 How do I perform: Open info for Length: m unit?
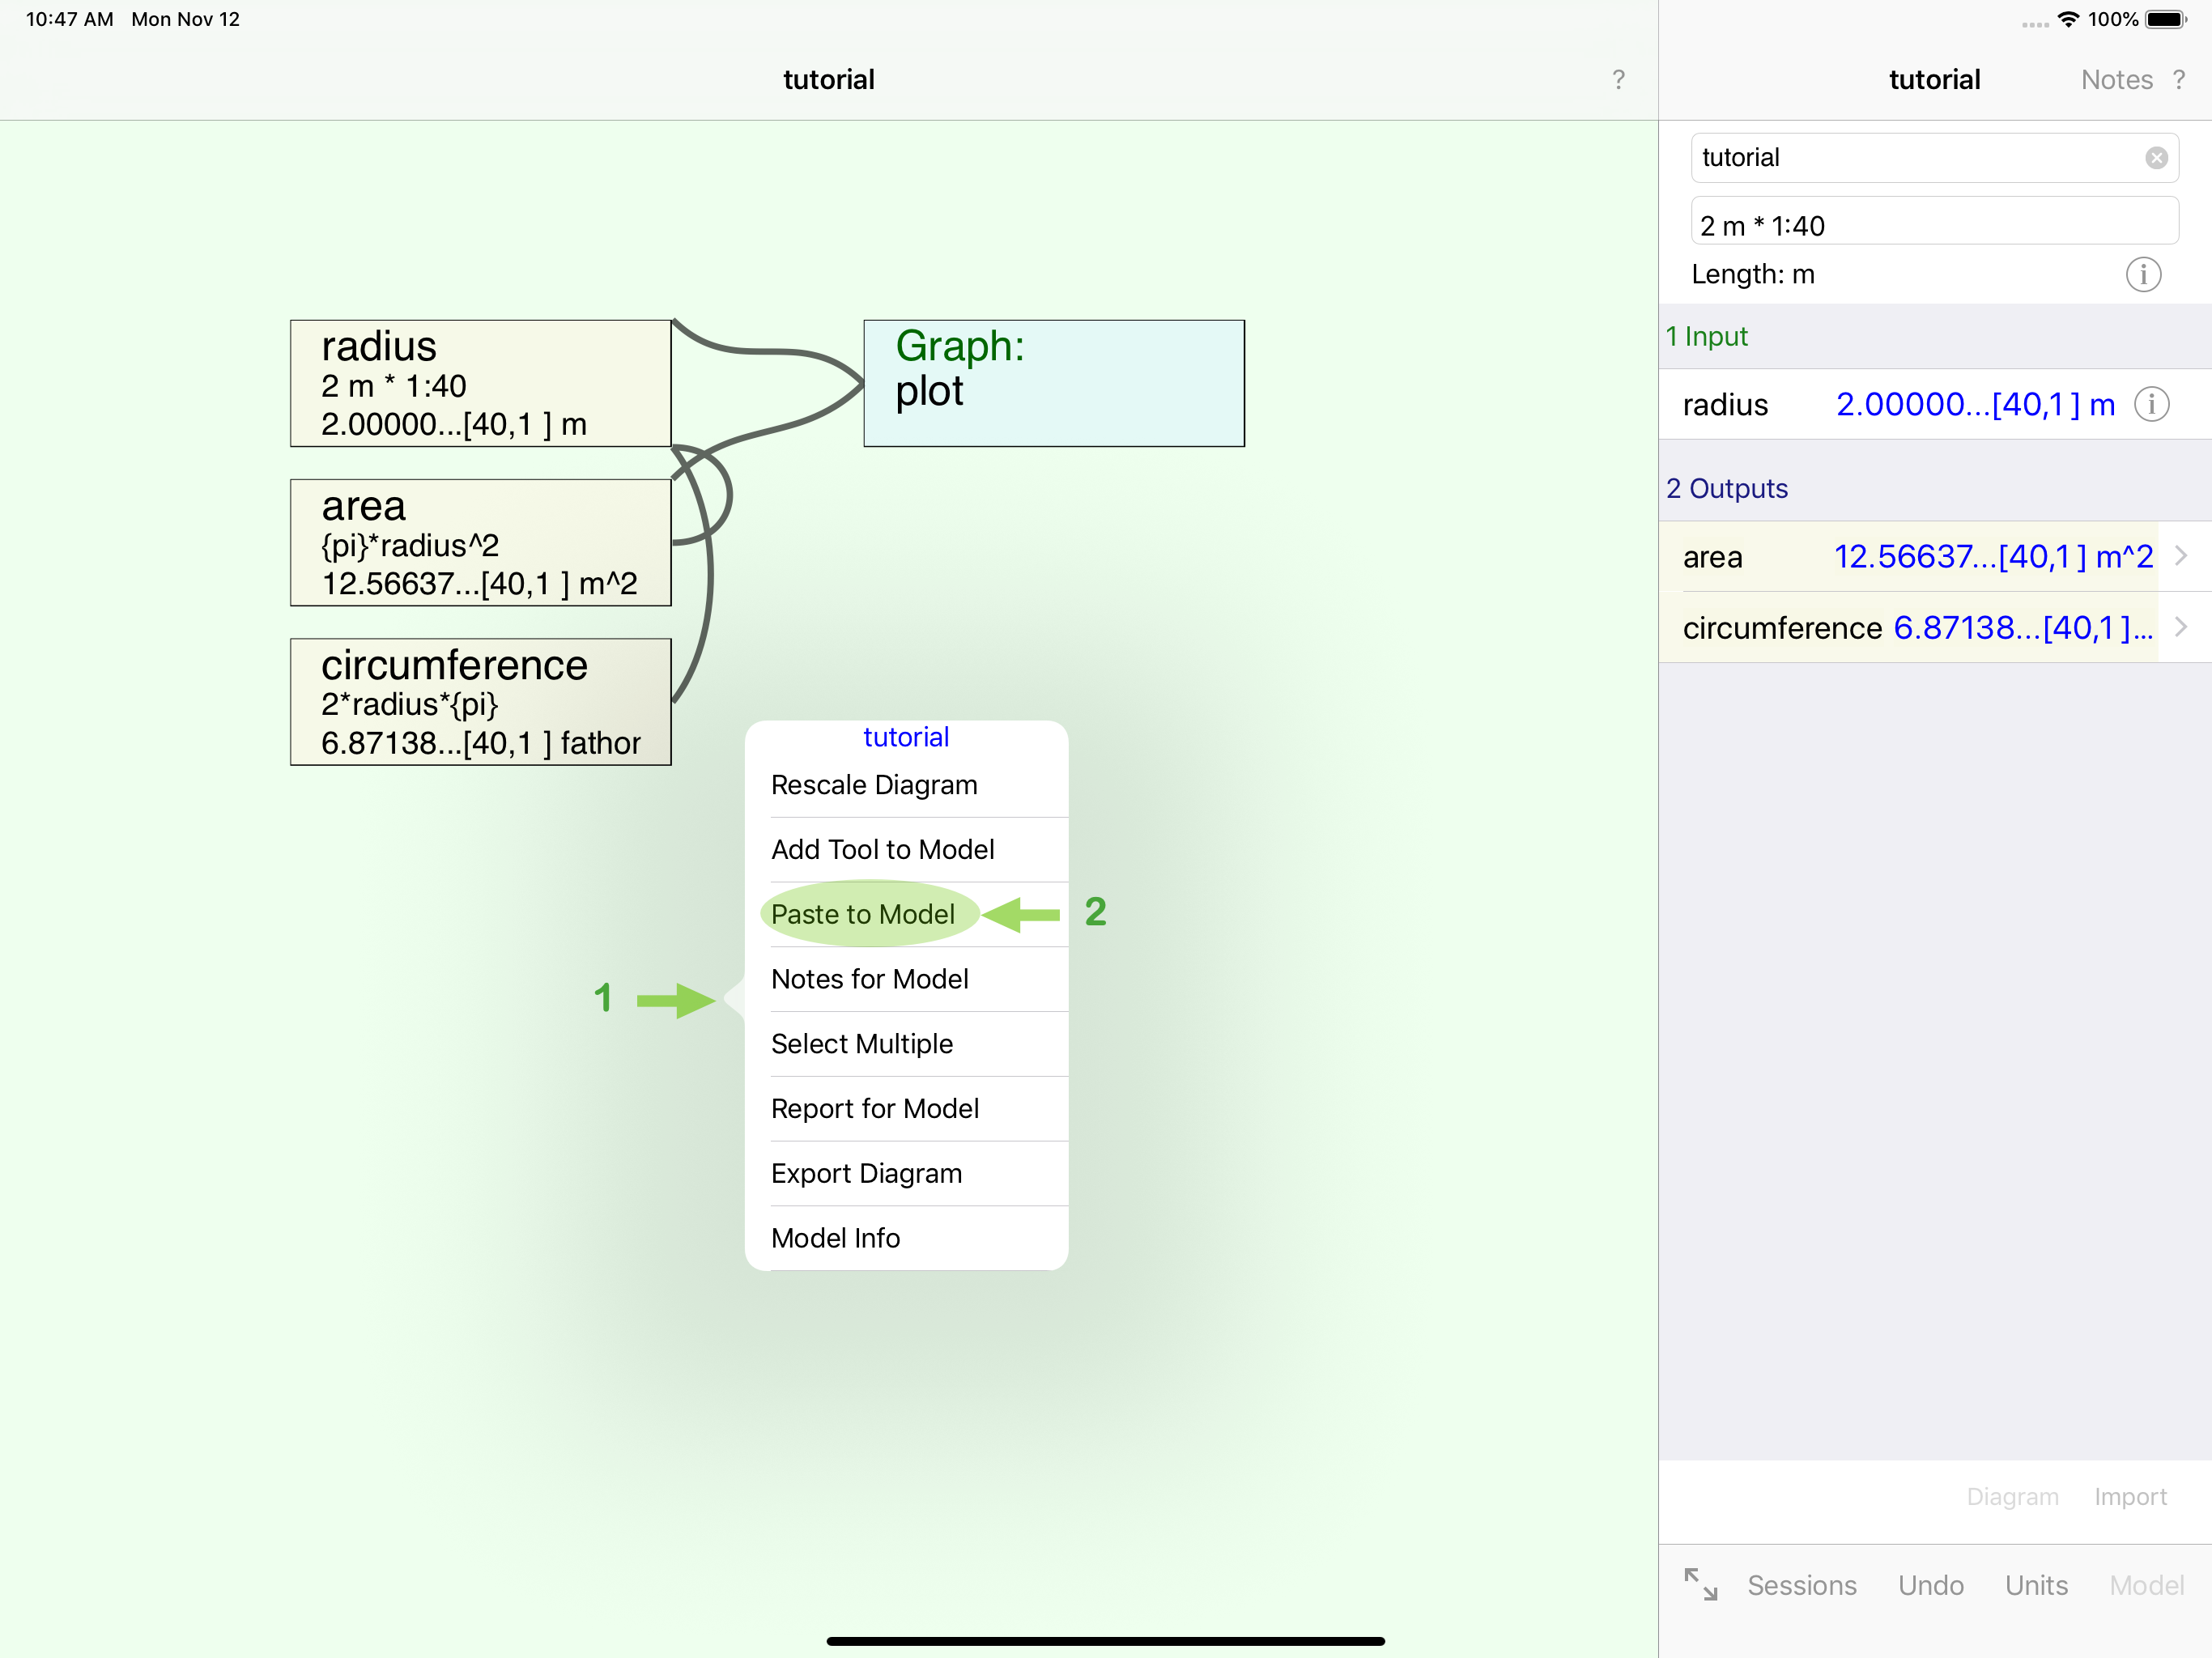click(2143, 274)
